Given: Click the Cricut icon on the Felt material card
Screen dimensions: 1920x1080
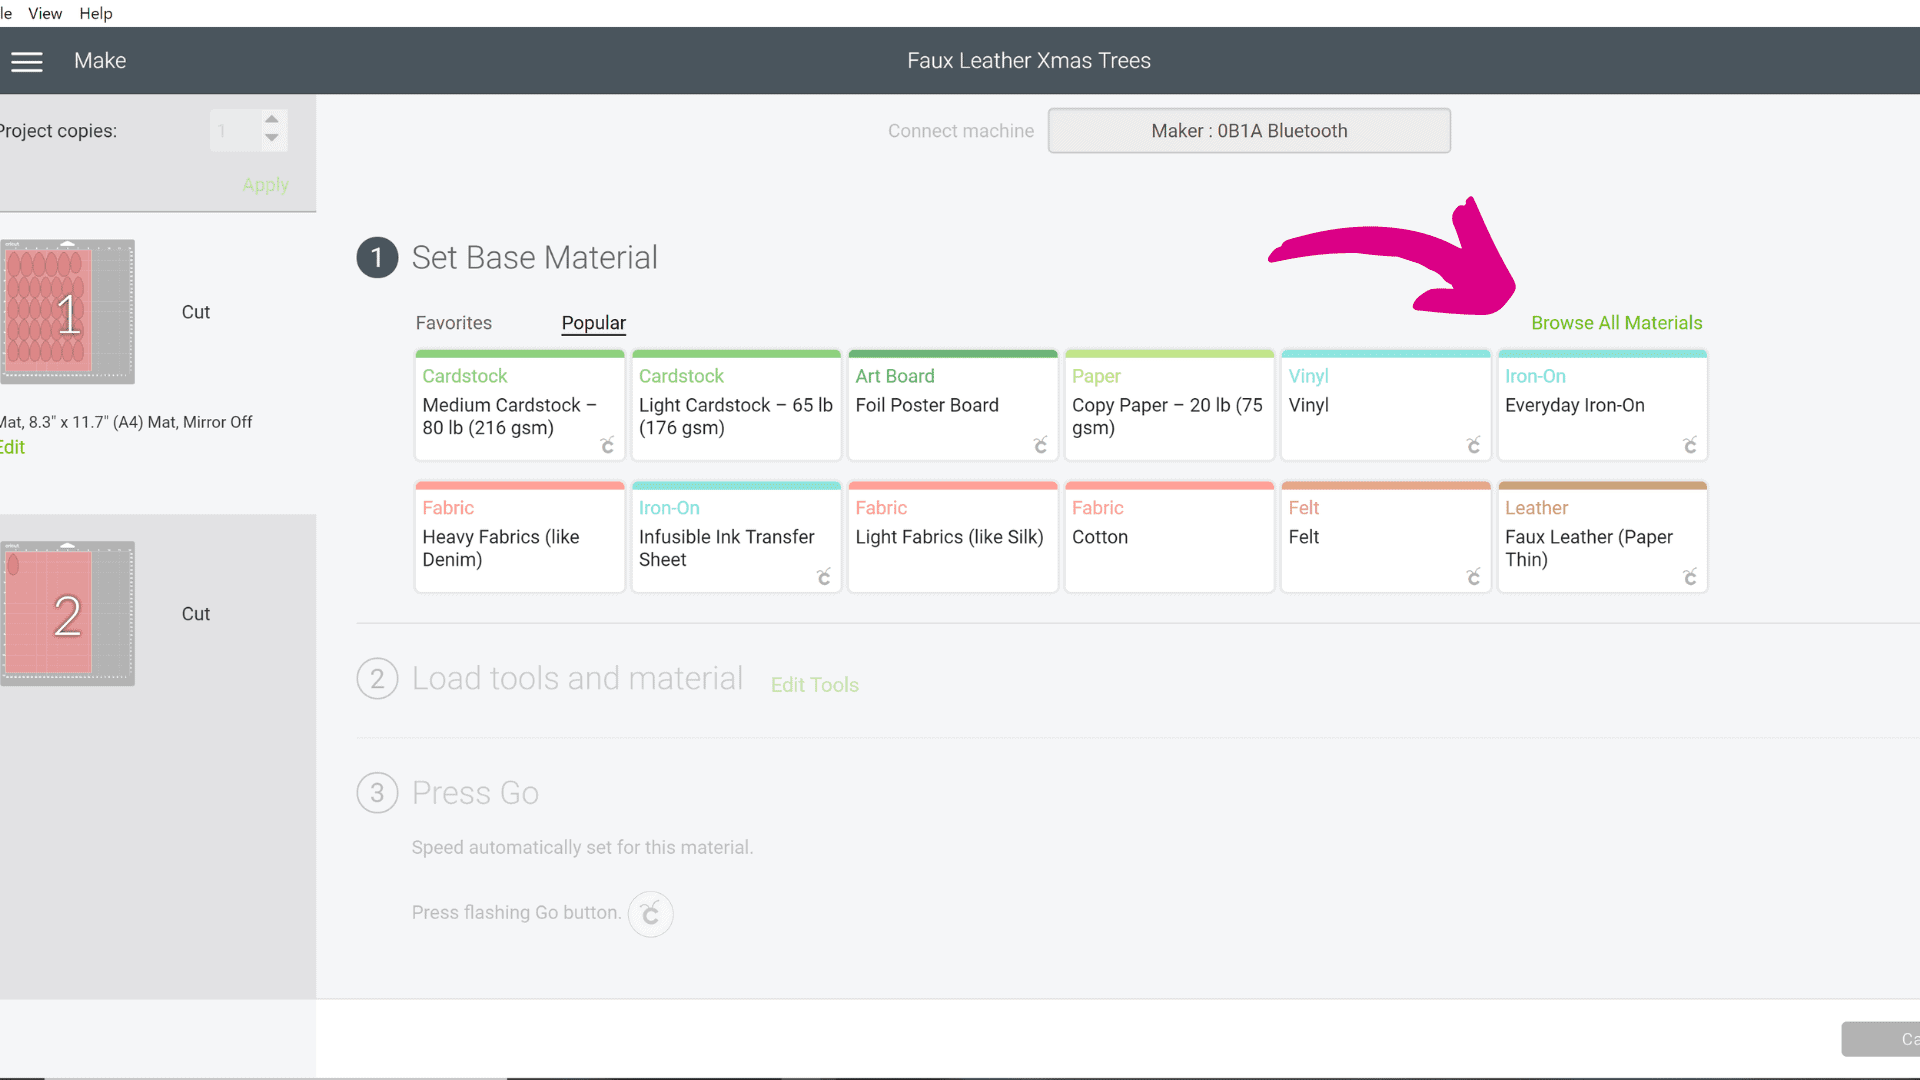Looking at the screenshot, I should (x=1474, y=578).
